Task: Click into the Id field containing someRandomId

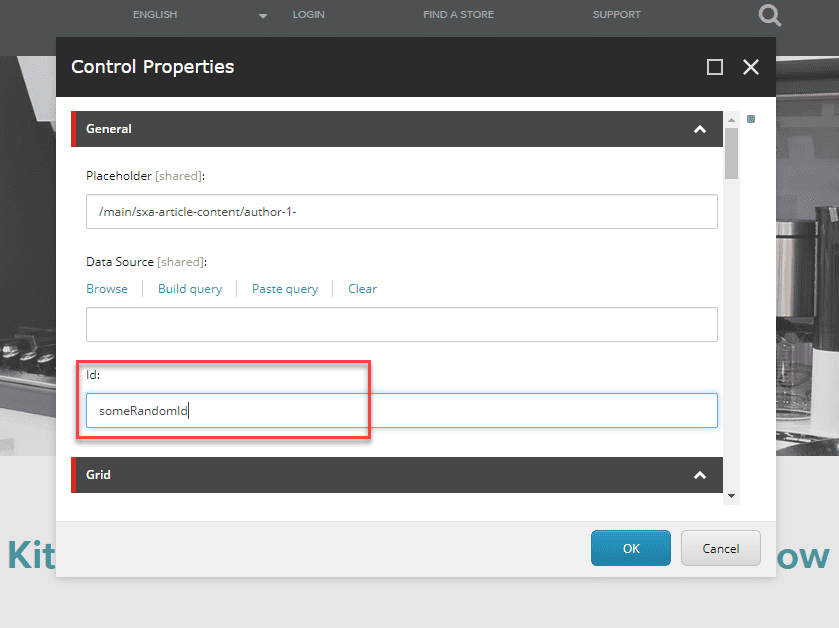Action: pyautogui.click(x=401, y=411)
